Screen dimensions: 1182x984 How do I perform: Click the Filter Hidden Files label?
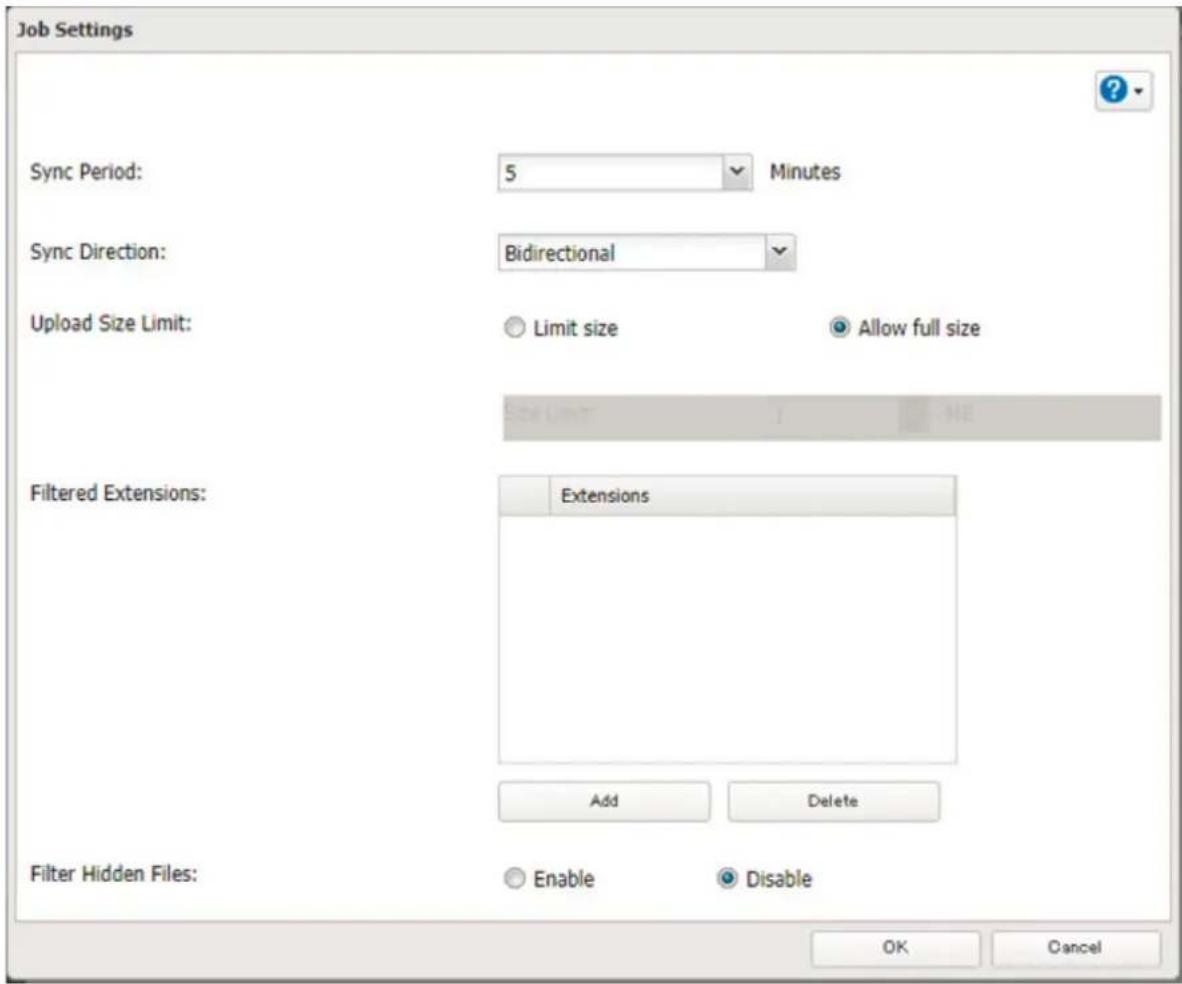tap(114, 874)
